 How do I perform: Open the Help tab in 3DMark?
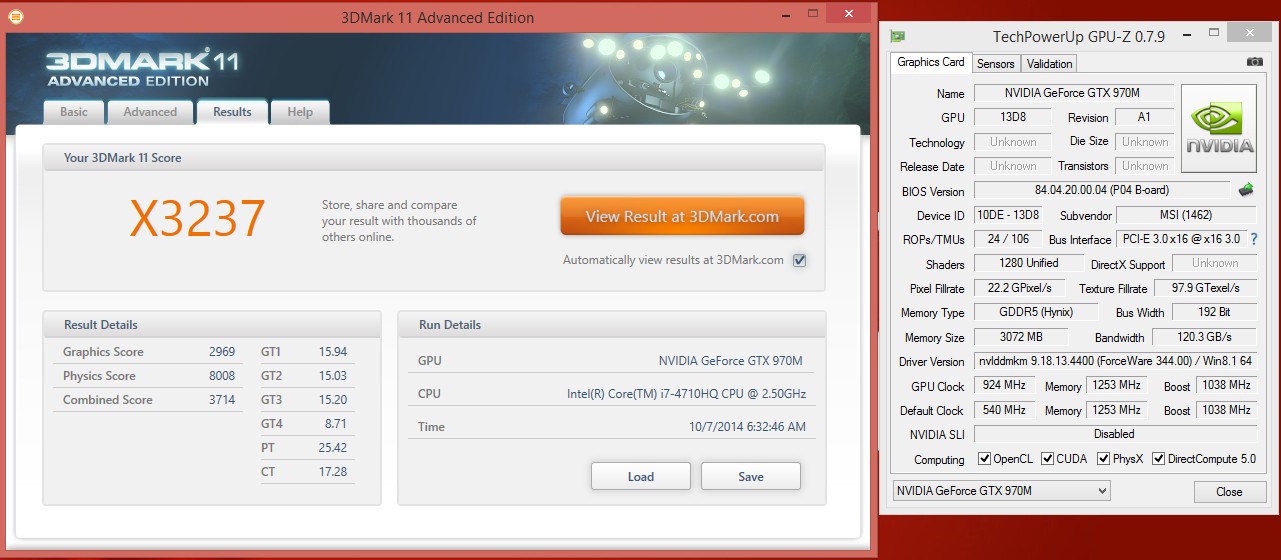300,112
